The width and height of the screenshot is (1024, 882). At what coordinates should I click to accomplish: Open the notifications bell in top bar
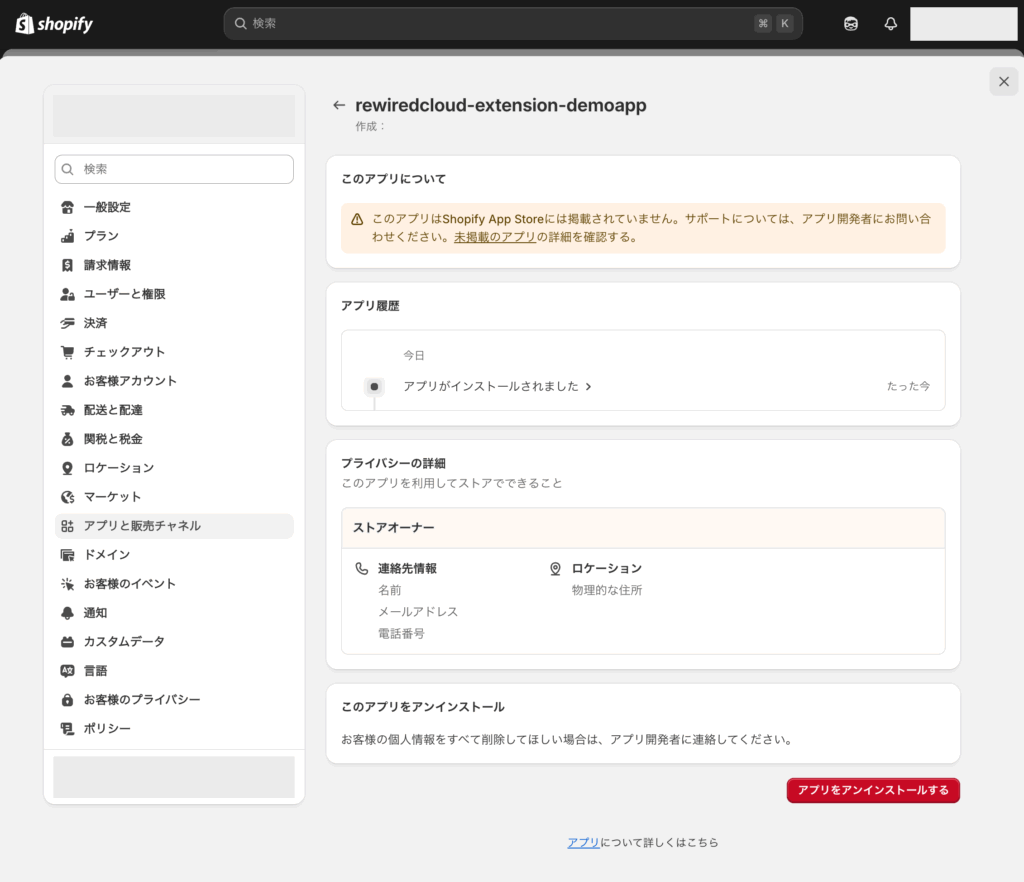(x=890, y=24)
